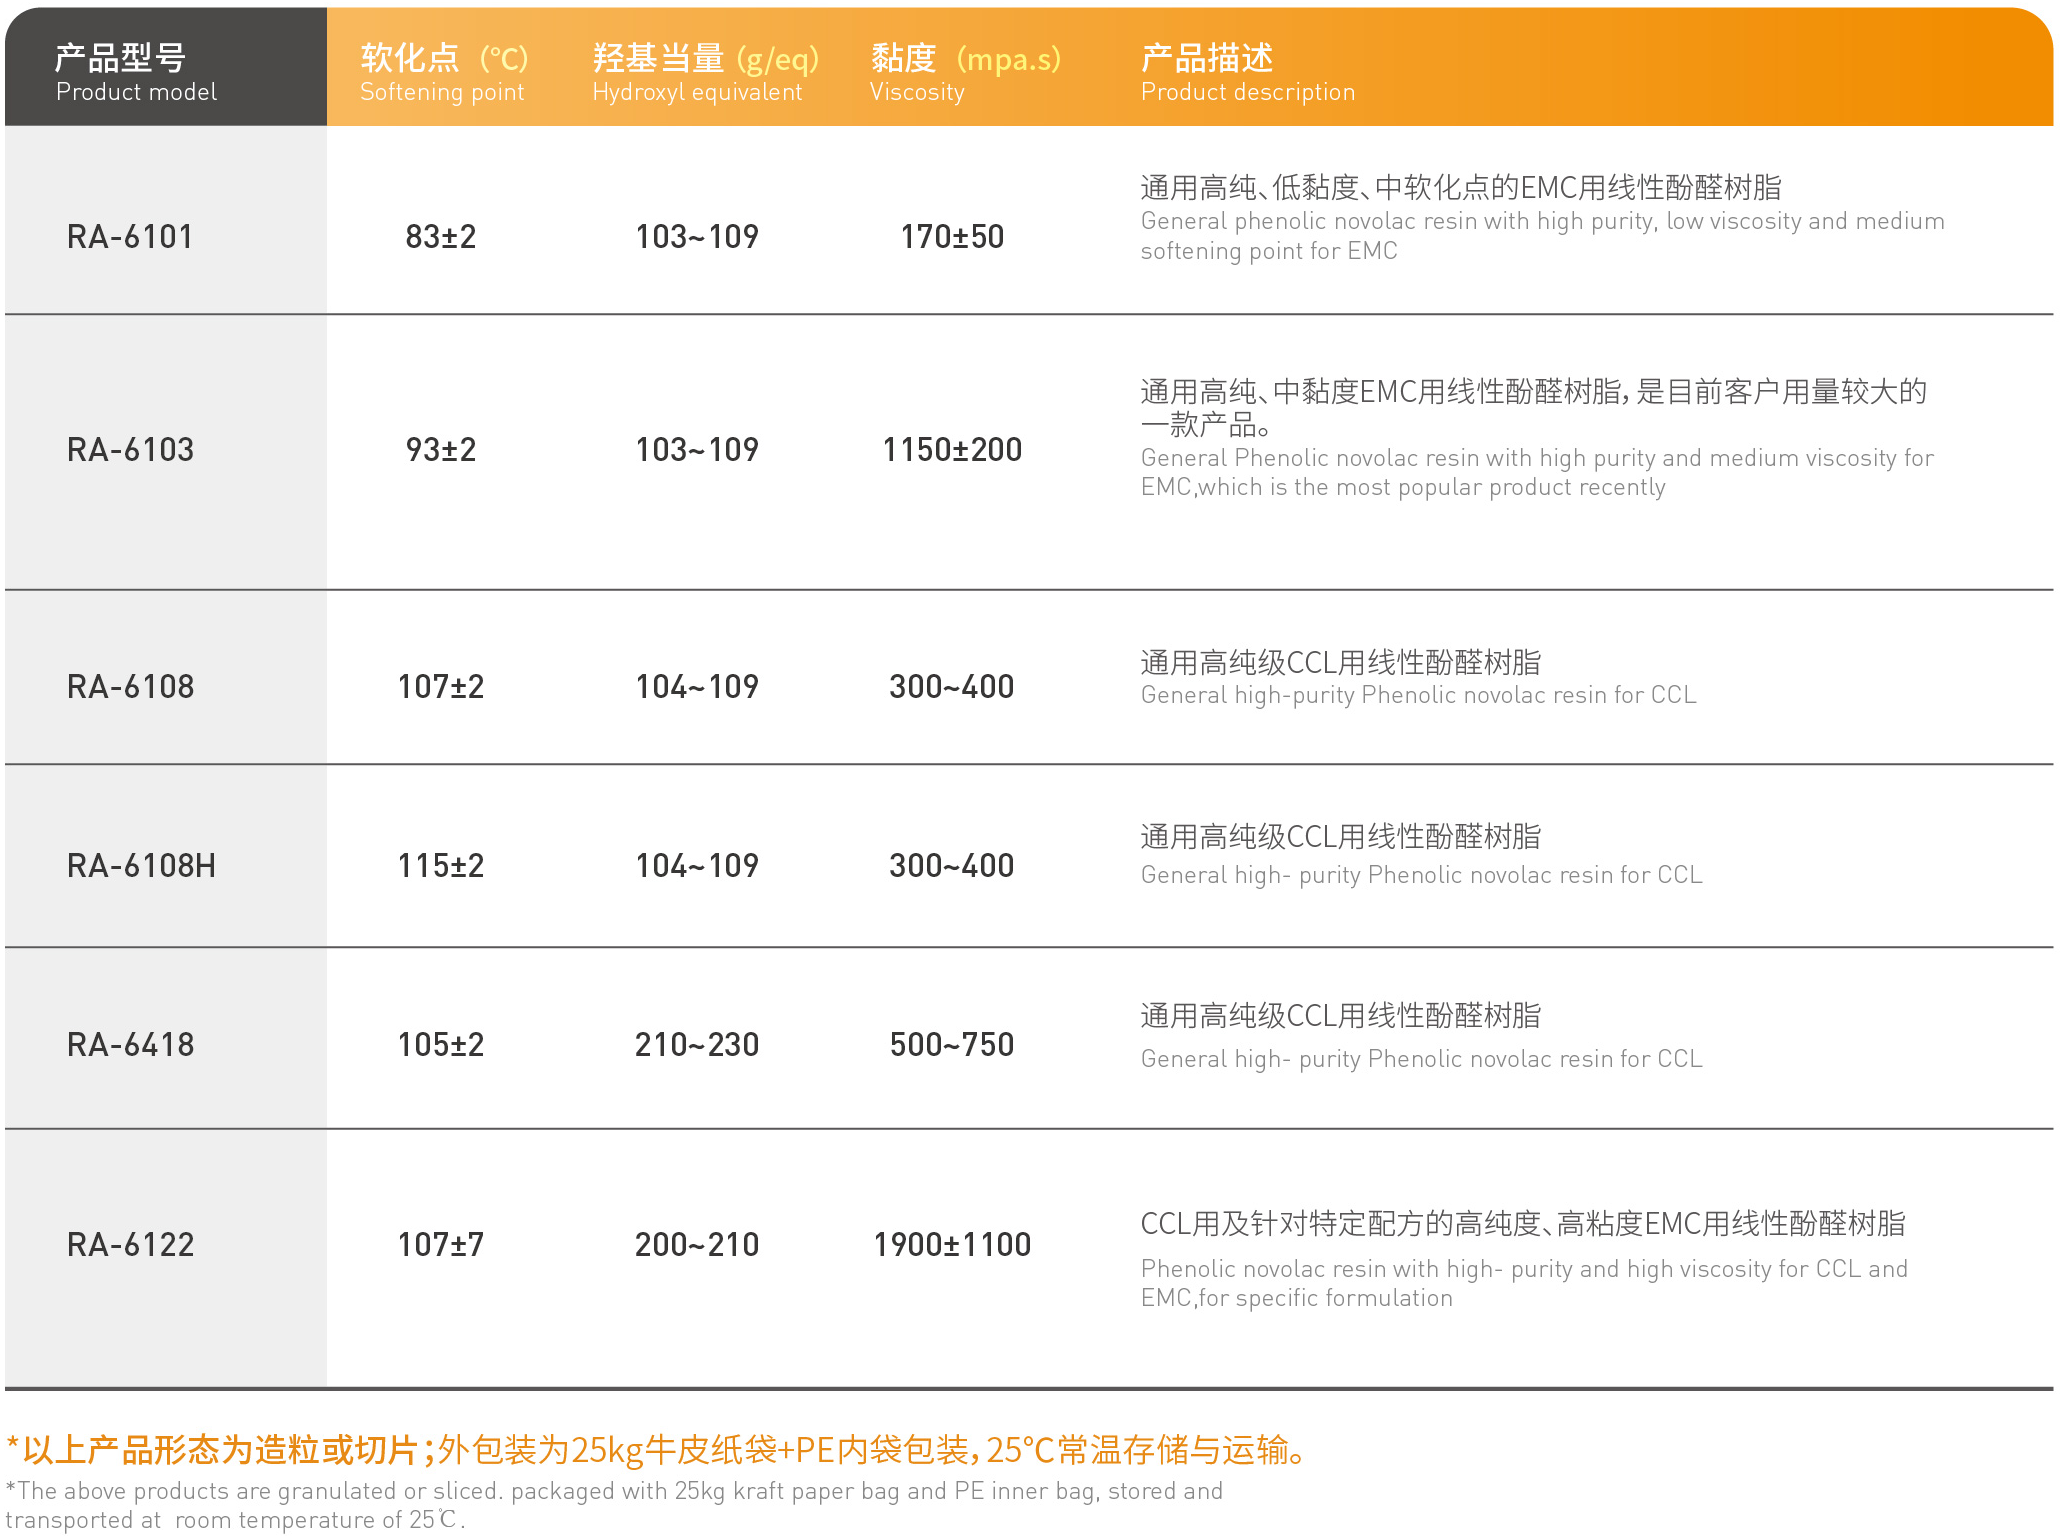The height and width of the screenshot is (1536, 2062).
Task: Select the 210~230 hydroxyl equivalent for RA-6418
Action: tap(698, 1044)
